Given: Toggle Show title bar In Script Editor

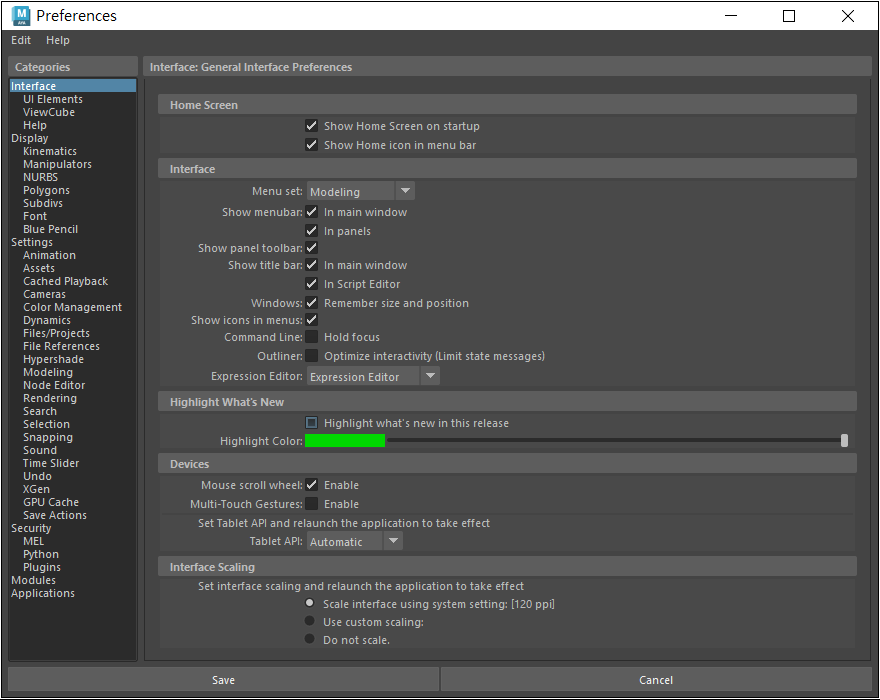Looking at the screenshot, I should (311, 284).
